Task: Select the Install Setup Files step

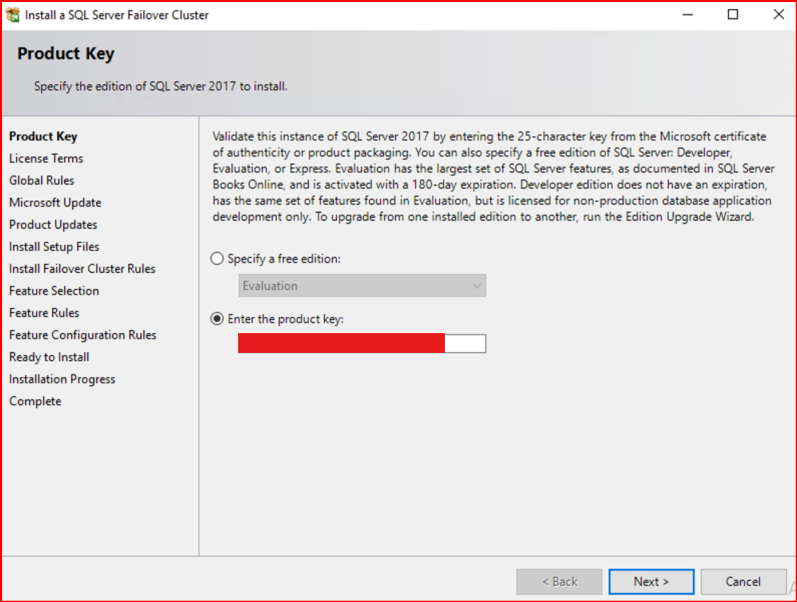Action: point(54,247)
